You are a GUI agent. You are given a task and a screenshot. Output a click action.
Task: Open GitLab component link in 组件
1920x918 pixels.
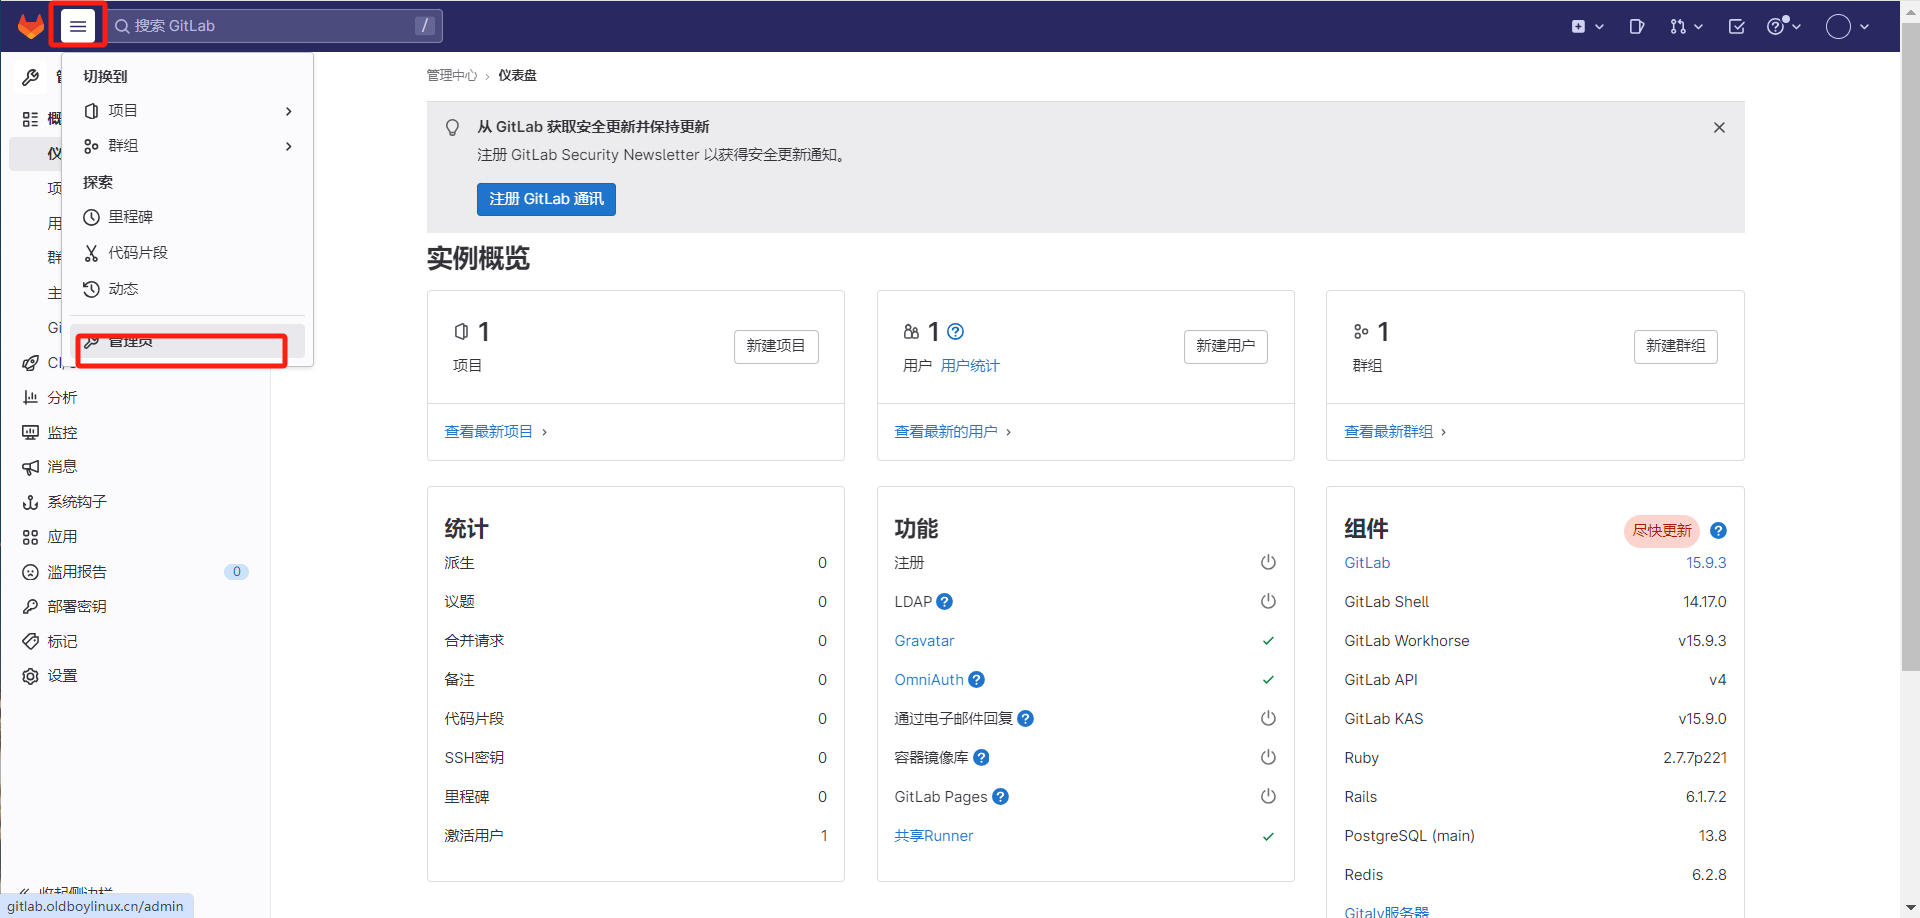coord(1367,563)
